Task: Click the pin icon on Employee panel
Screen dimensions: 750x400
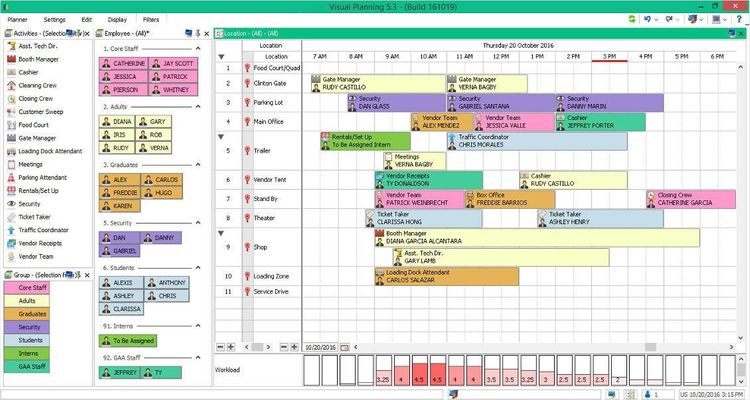Action: pyautogui.click(x=196, y=33)
